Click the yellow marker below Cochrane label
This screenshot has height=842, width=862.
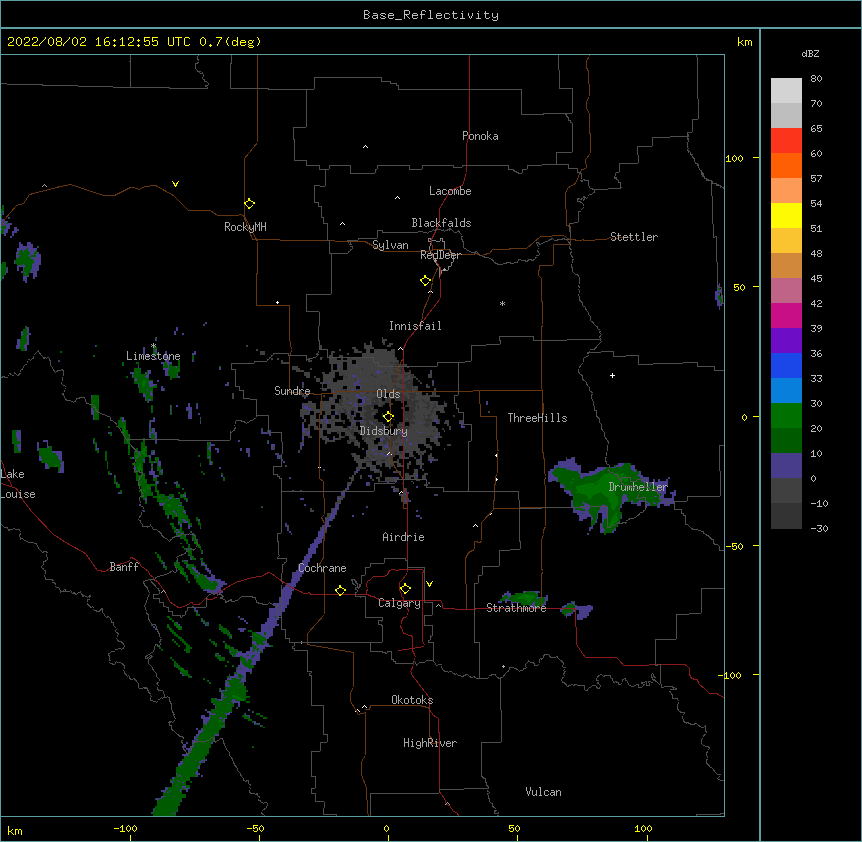click(340, 590)
